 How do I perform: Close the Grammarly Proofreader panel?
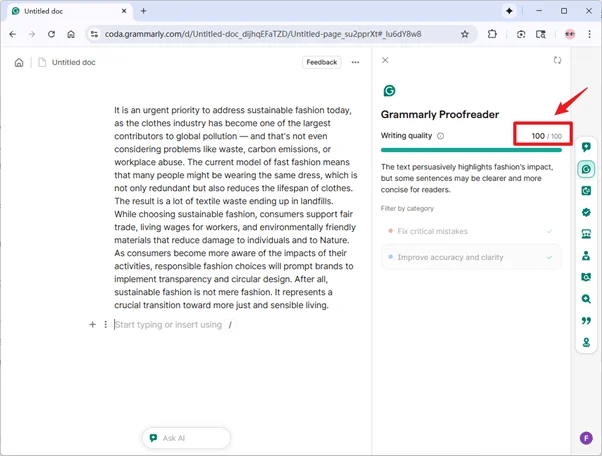(386, 61)
